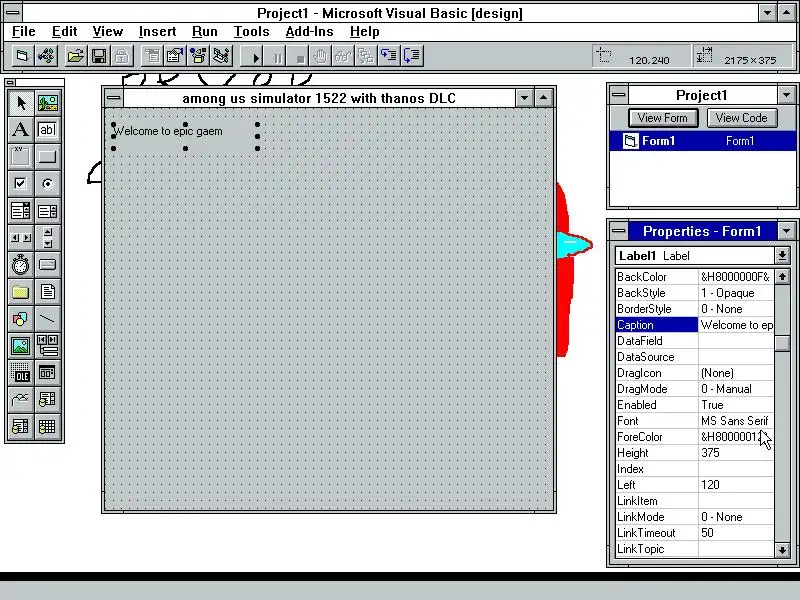
Task: Click the BackColor value &H8000000F&
Action: pos(735,277)
